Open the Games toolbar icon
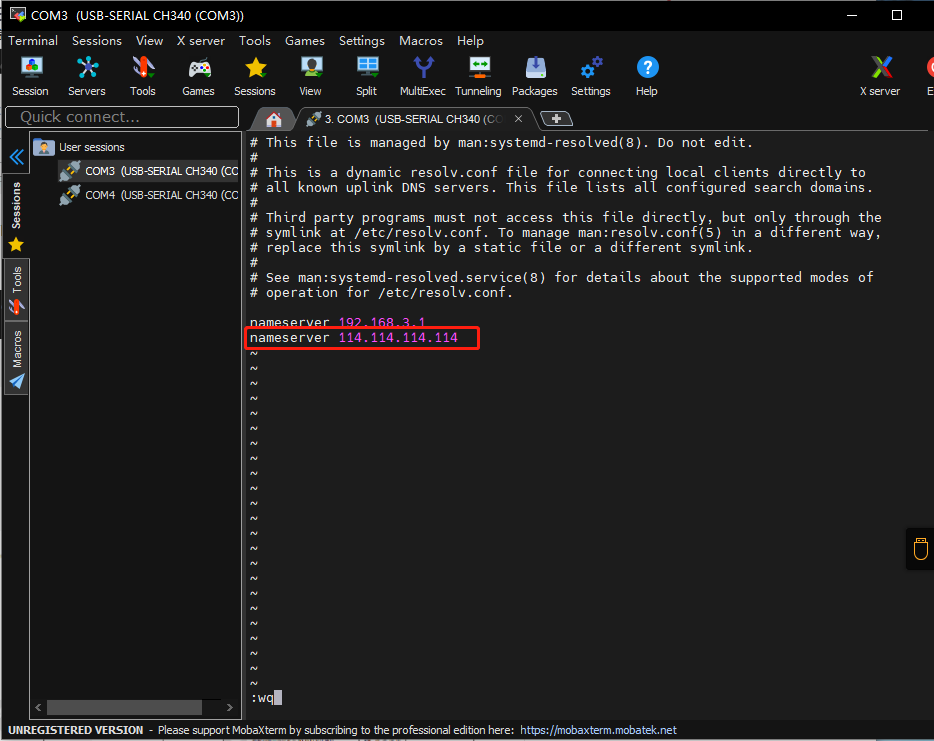Image resolution: width=934 pixels, height=741 pixels. click(199, 76)
